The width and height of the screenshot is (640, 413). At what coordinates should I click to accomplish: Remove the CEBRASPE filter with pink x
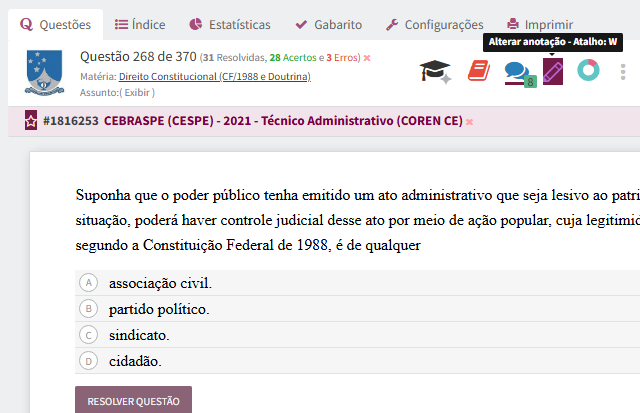(469, 122)
